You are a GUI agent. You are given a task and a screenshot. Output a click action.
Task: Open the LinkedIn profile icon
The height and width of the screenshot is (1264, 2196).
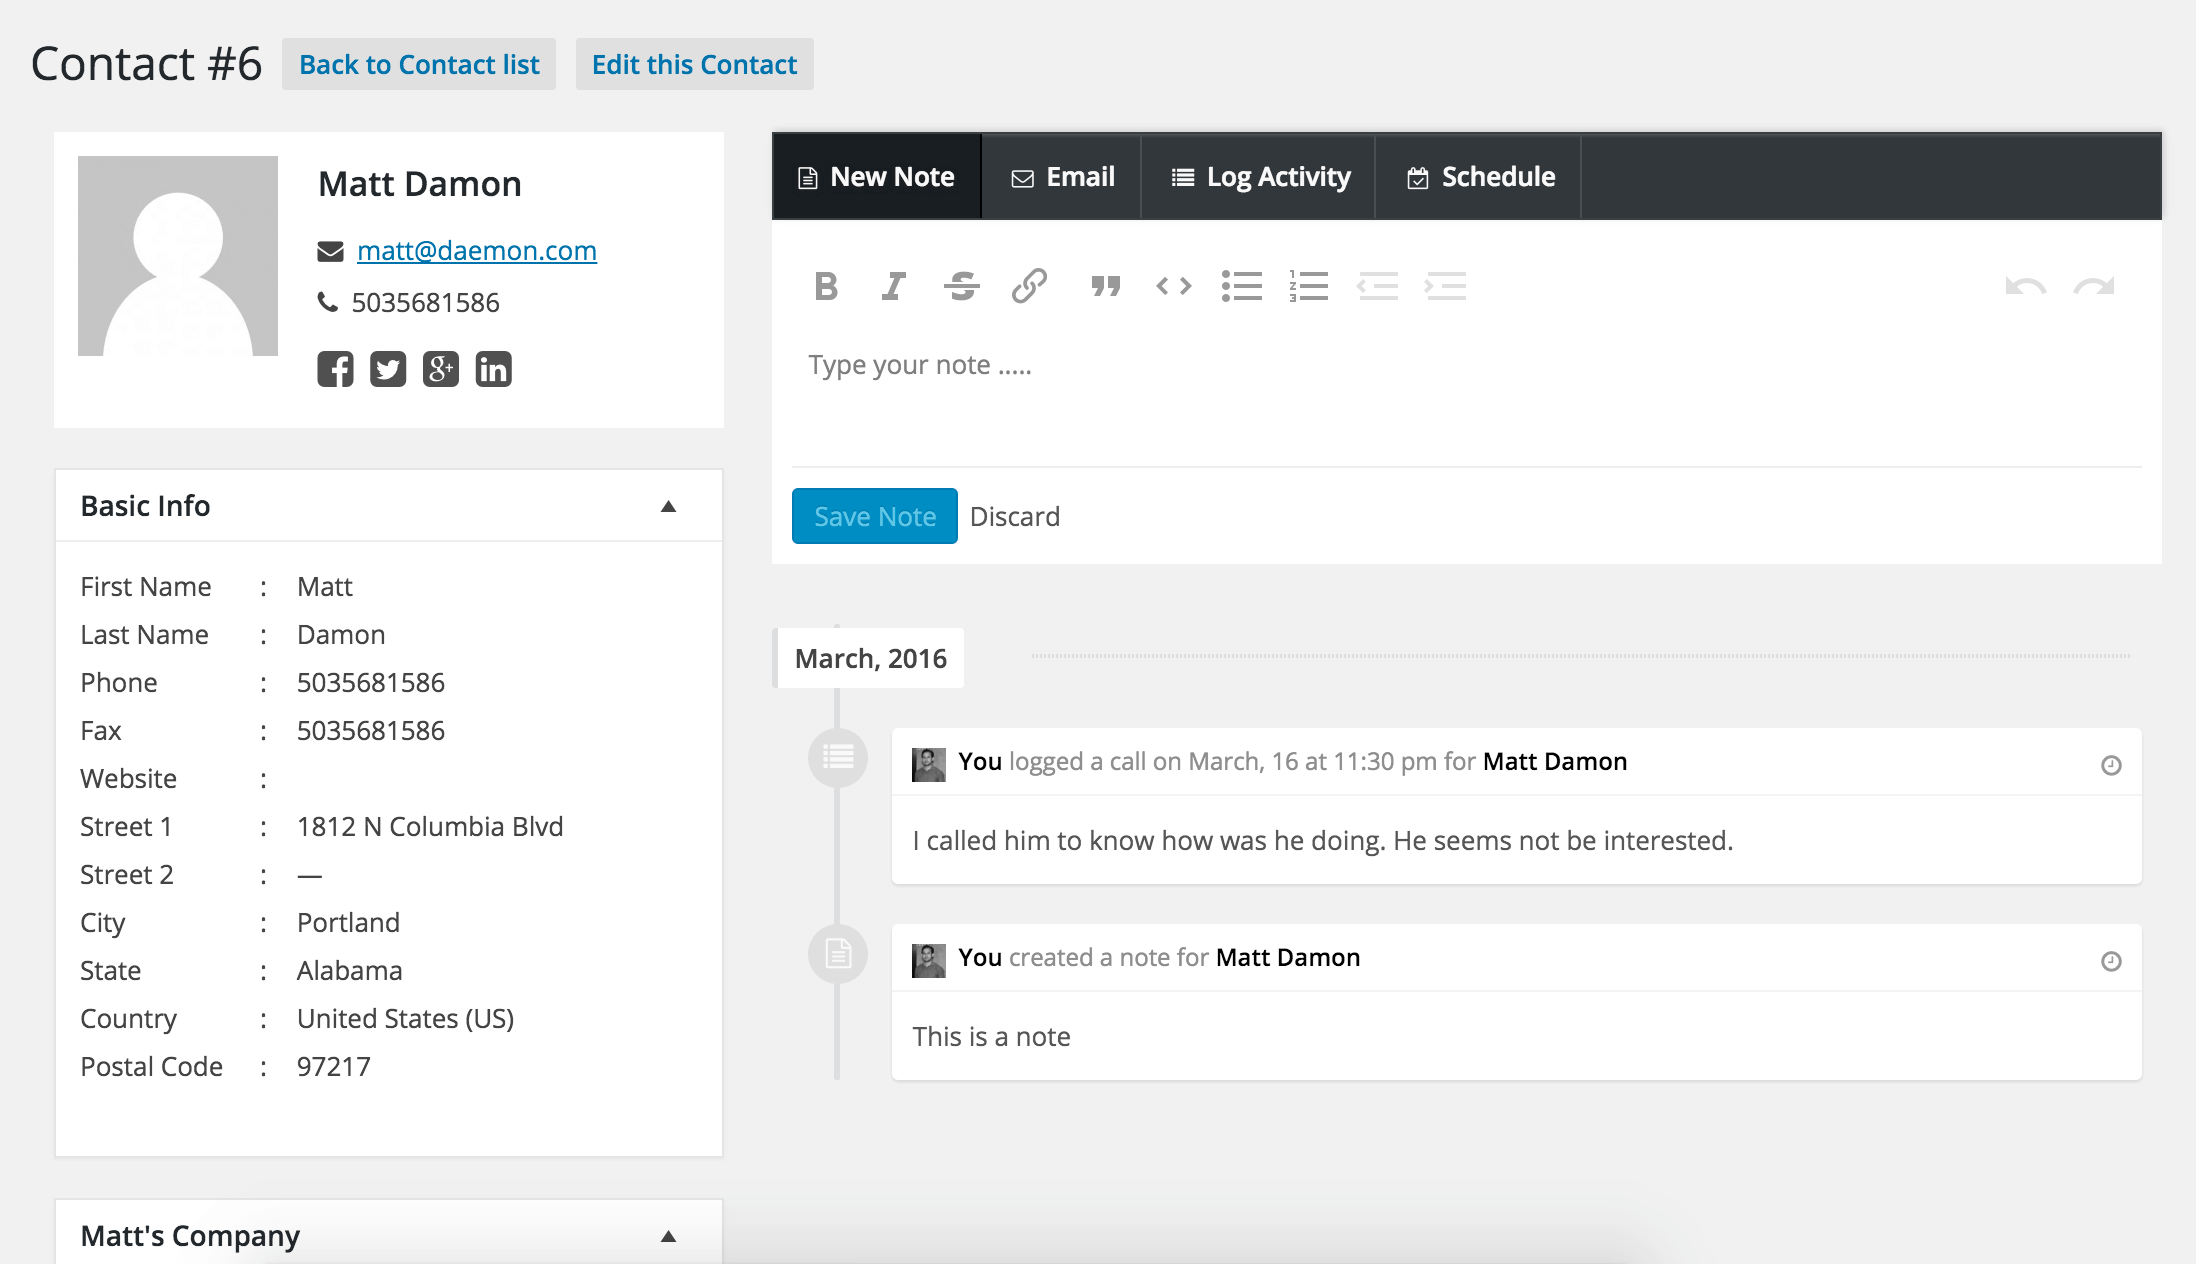[493, 369]
